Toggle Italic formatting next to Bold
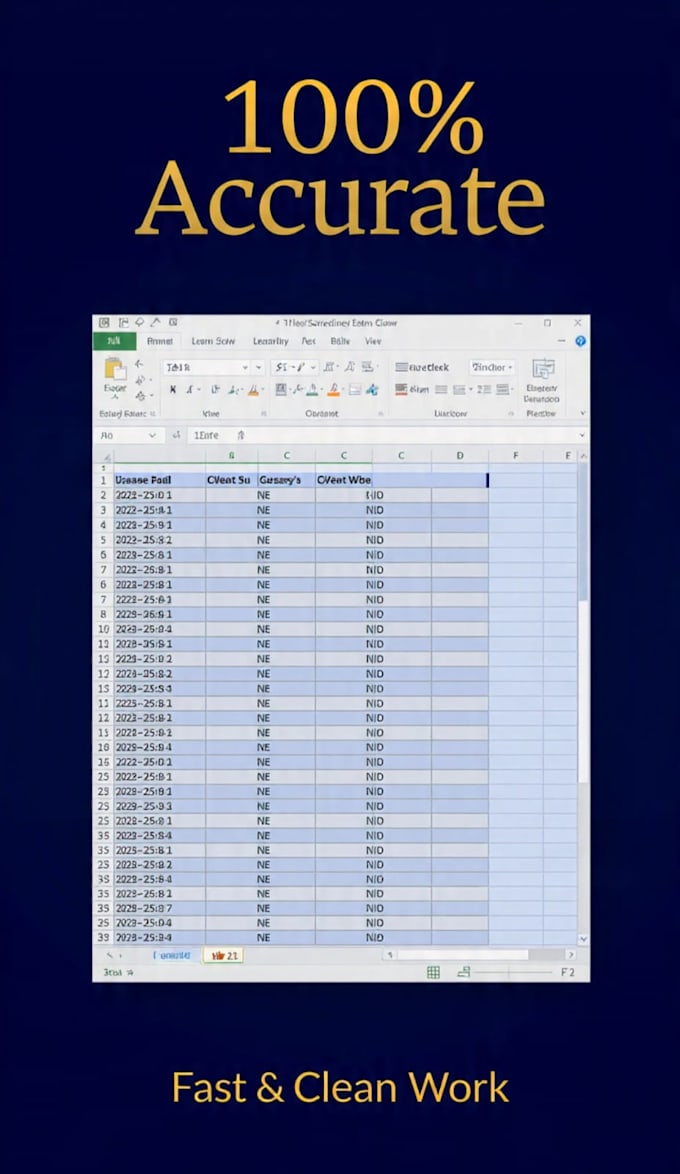Viewport: 680px width, 1174px height. click(190, 389)
